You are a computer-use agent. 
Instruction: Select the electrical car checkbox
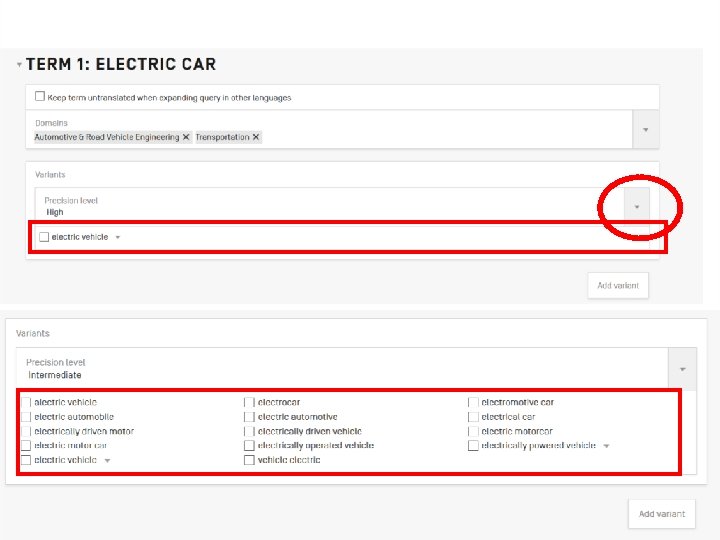click(x=473, y=417)
